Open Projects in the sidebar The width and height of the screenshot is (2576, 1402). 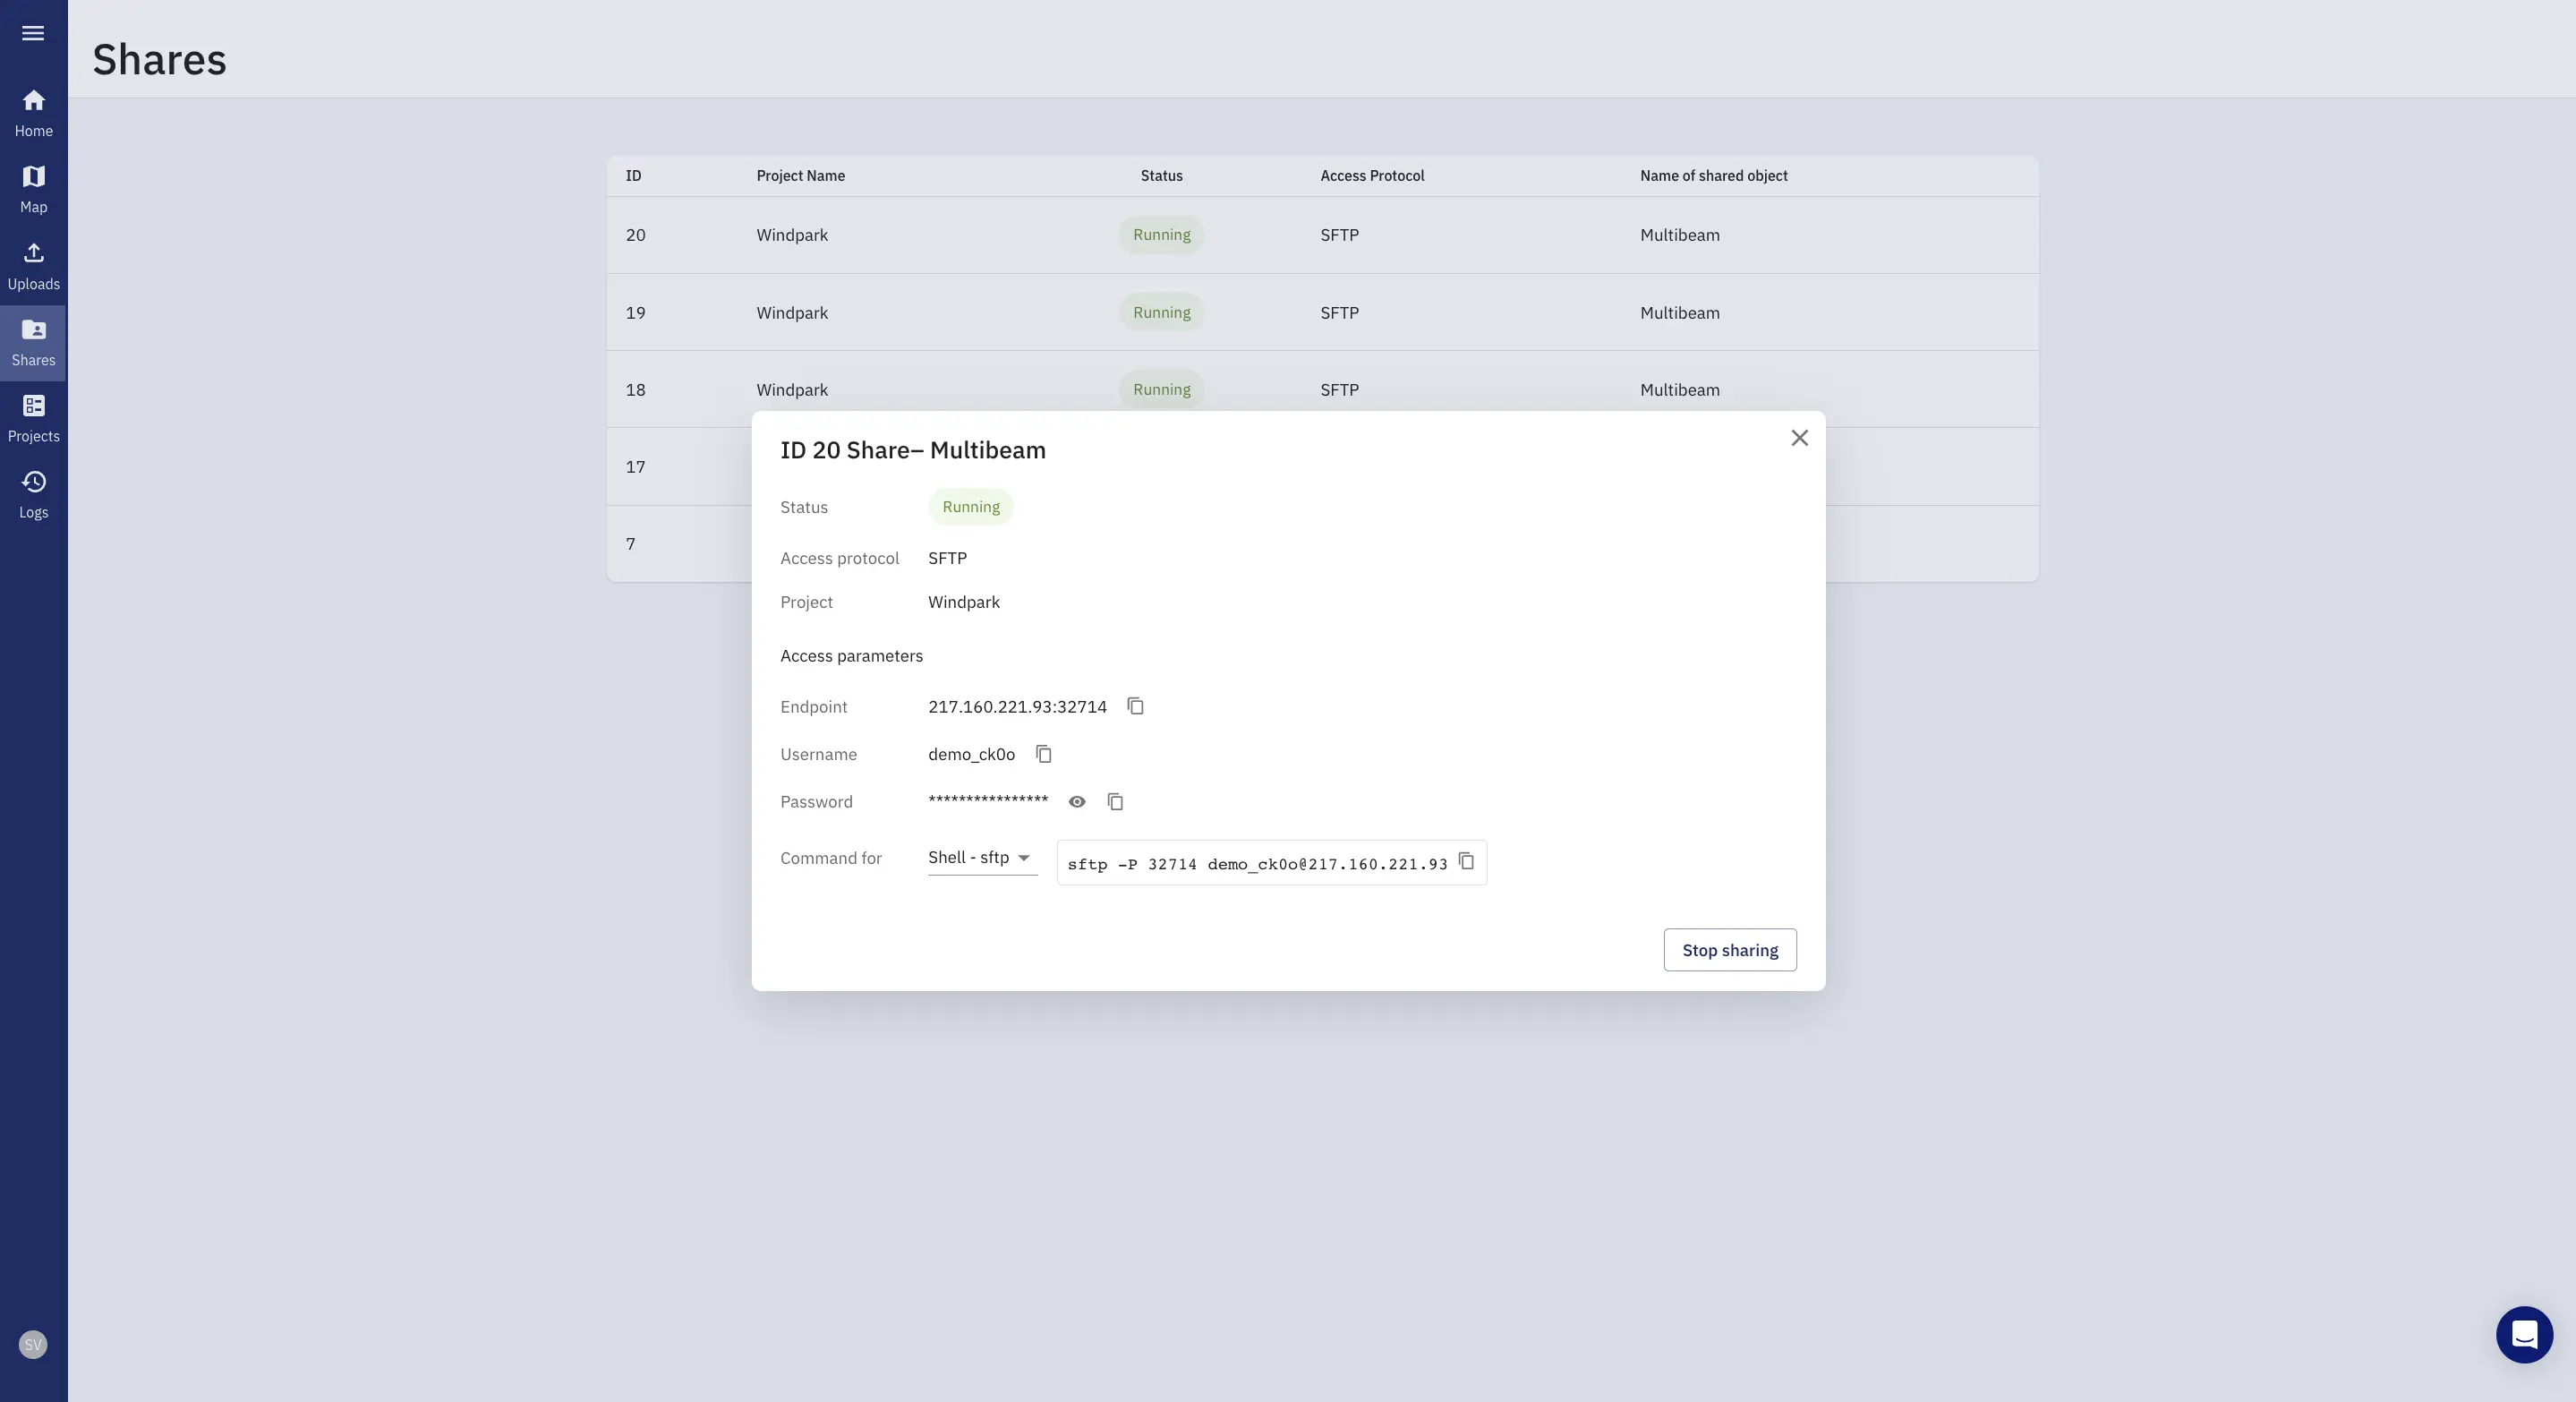pyautogui.click(x=33, y=419)
